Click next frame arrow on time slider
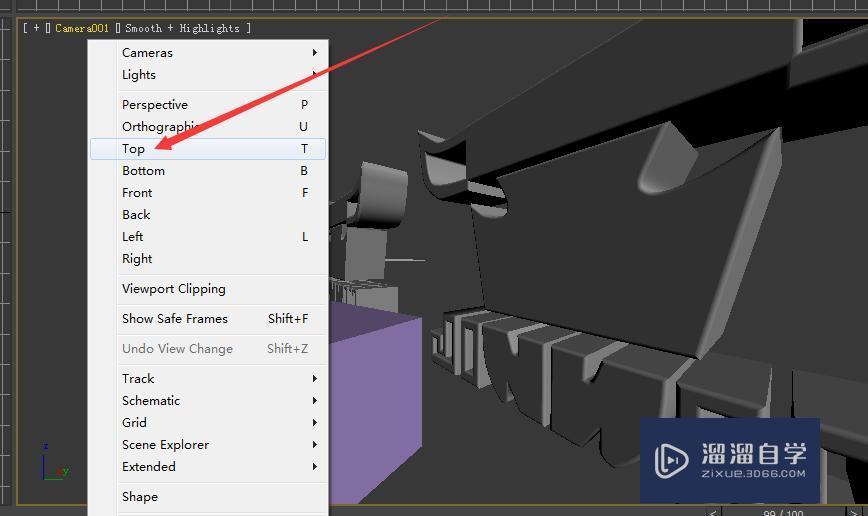Image resolution: width=868 pixels, height=516 pixels. [854, 512]
